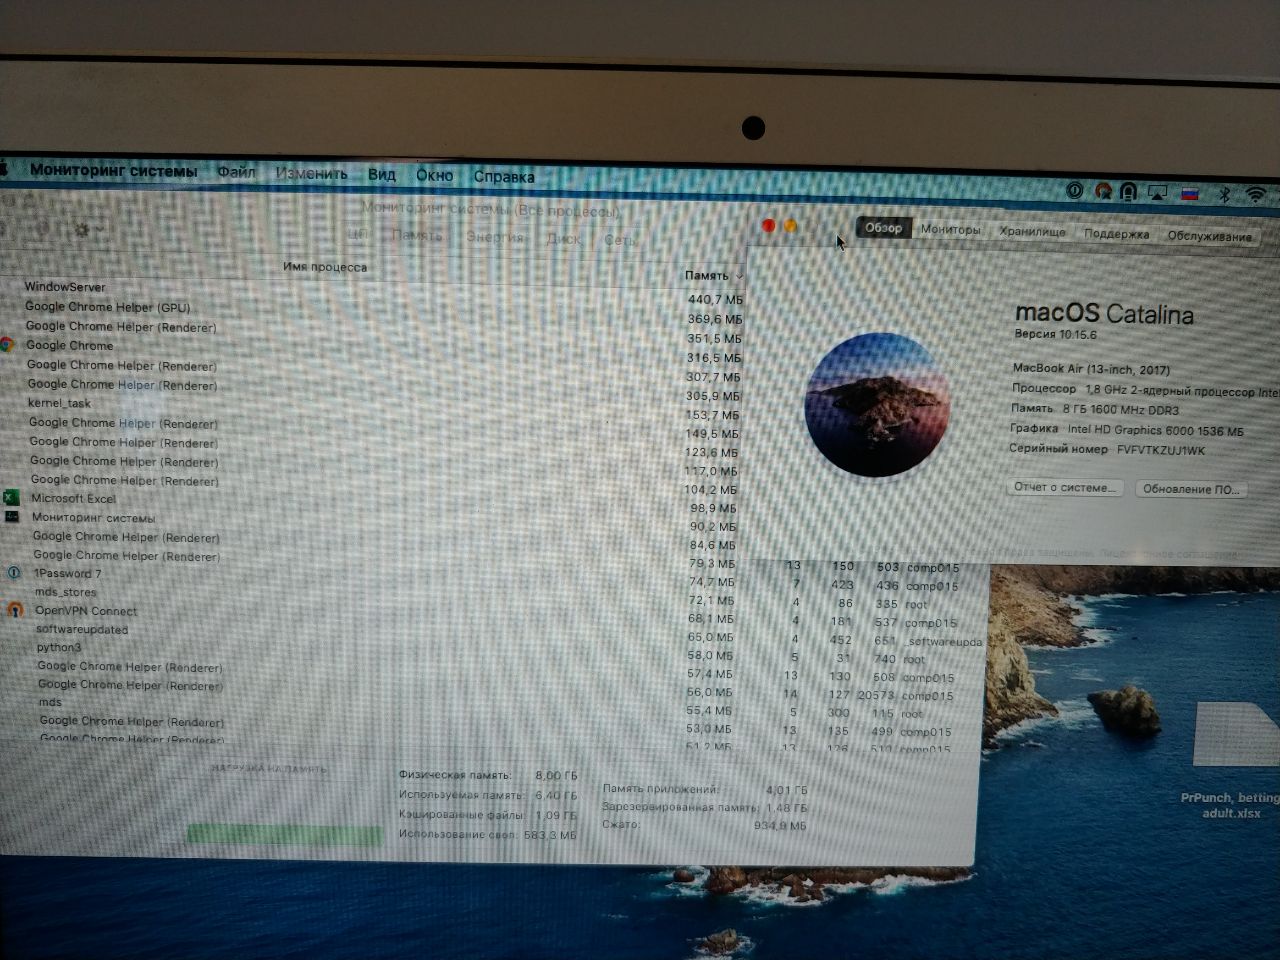Open the orange OpenVPN menu bar icon
Image resolution: width=1280 pixels, height=960 pixels.
point(1103,190)
